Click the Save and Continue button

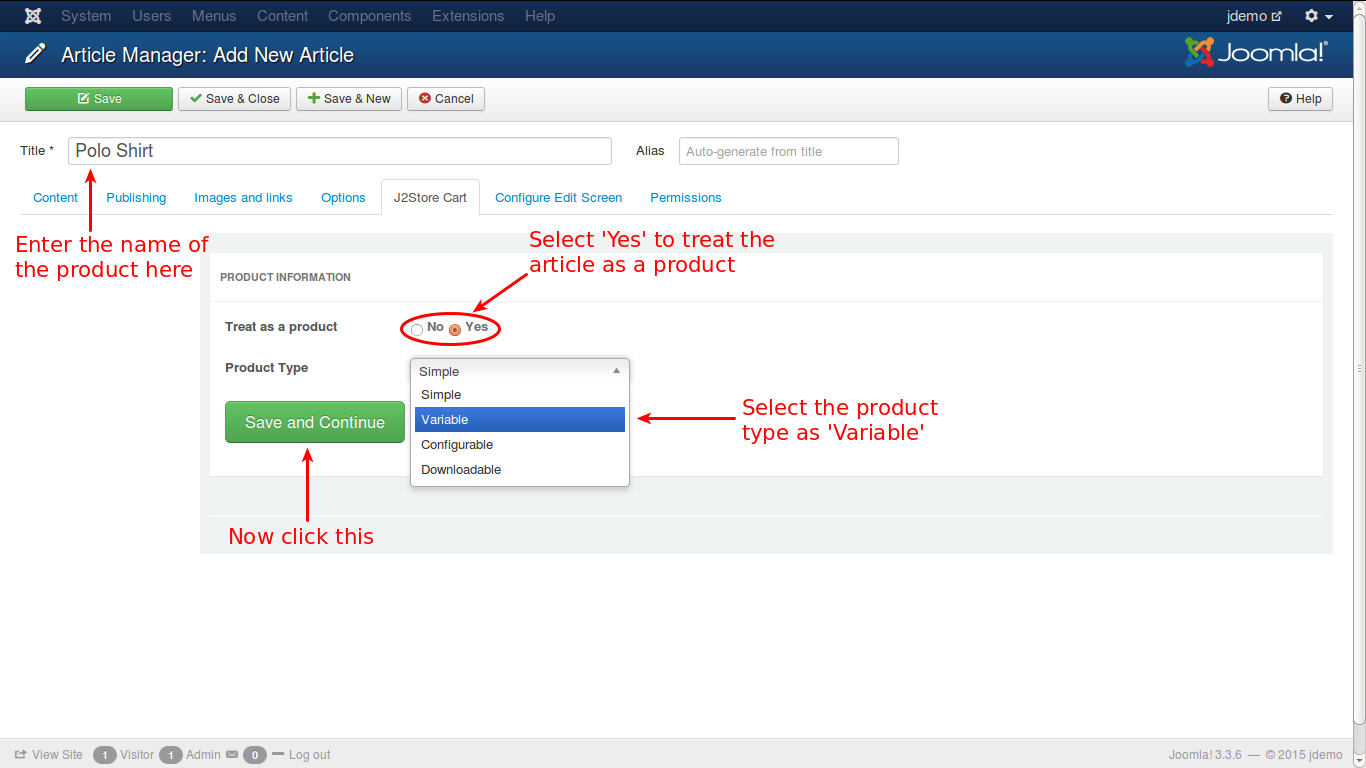(314, 423)
